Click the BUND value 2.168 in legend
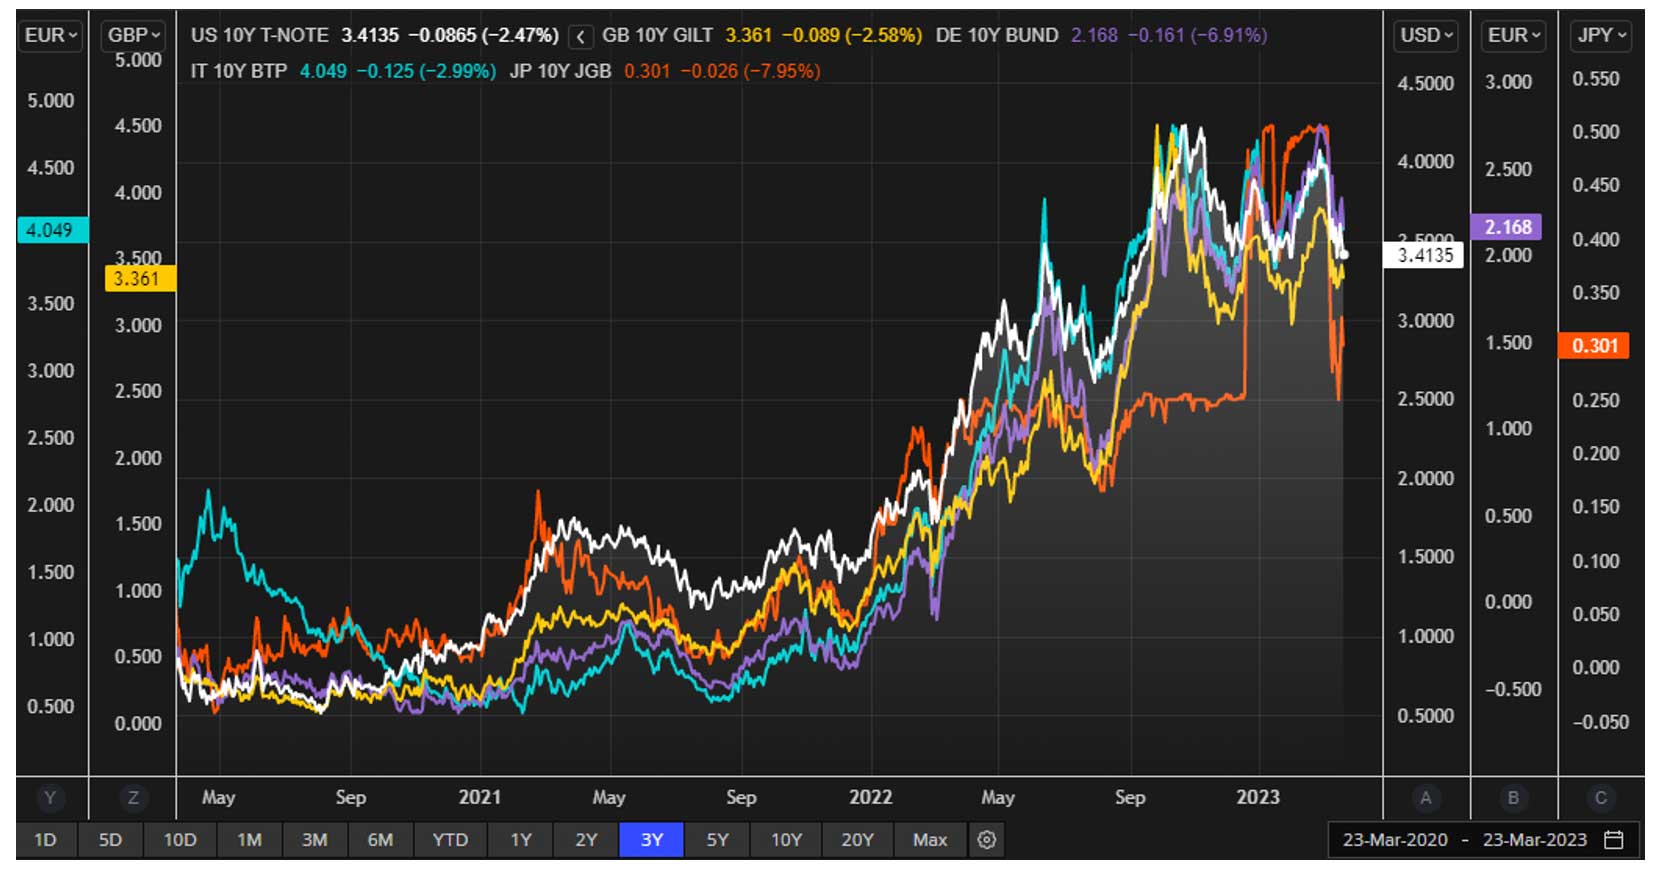This screenshot has height=878, width=1660. point(1094,35)
